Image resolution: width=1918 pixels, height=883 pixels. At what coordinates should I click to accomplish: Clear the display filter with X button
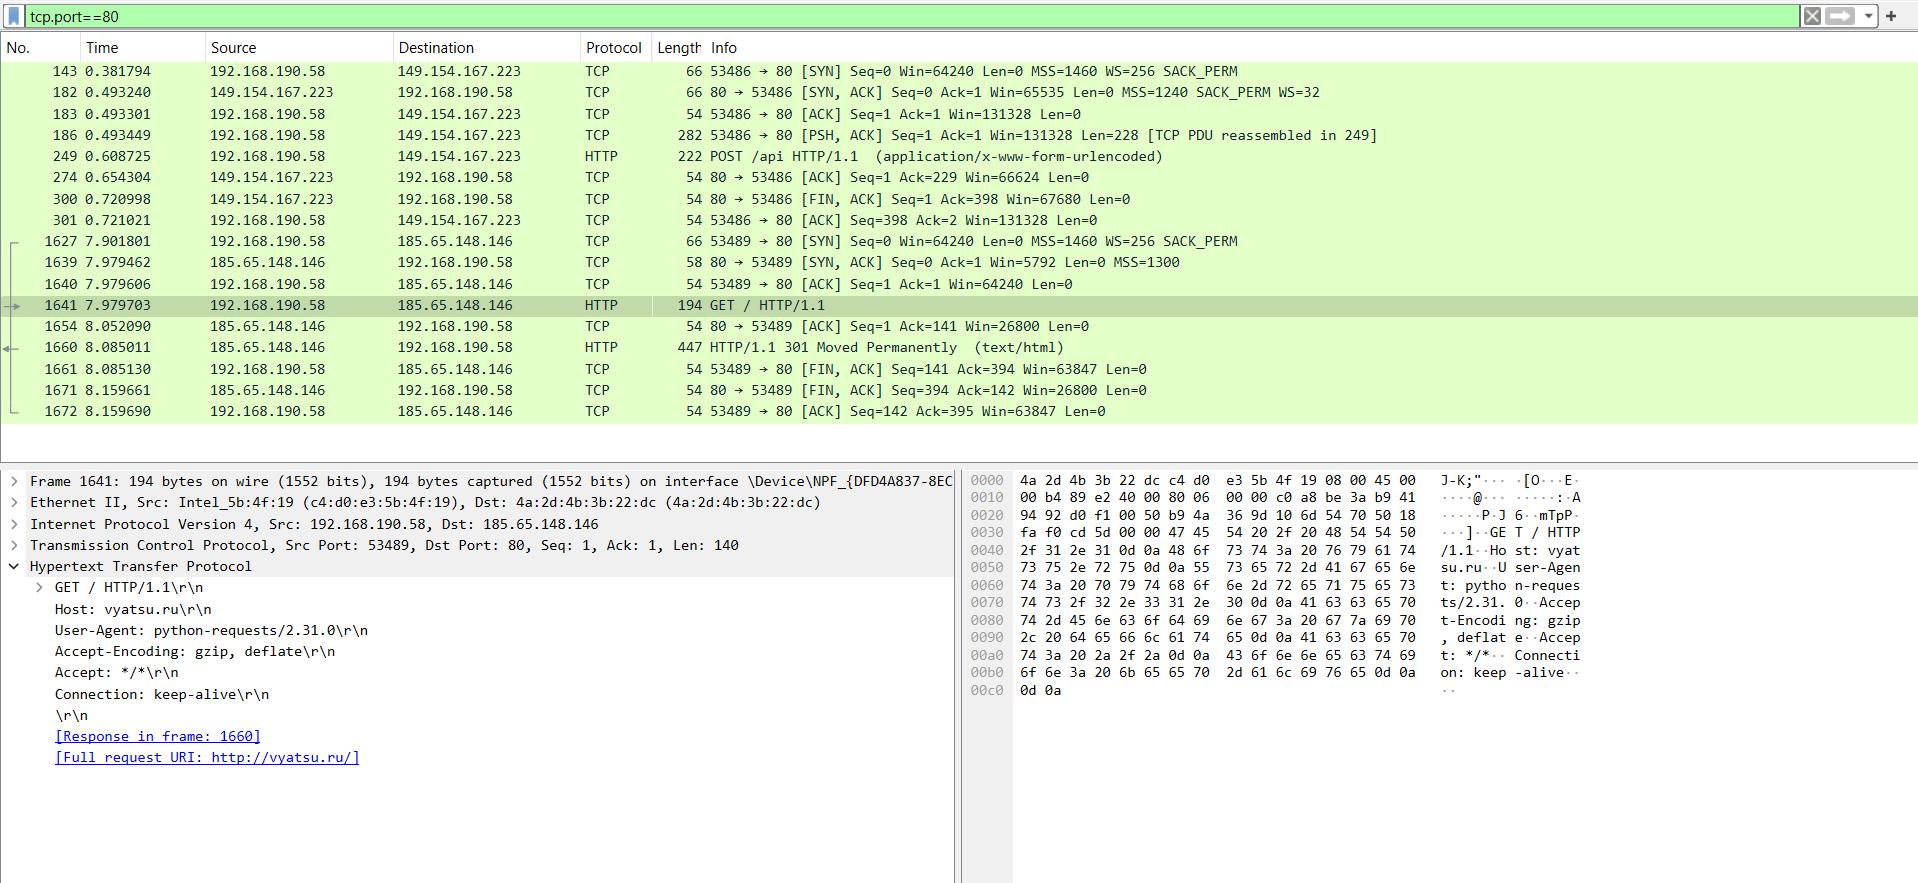pyautogui.click(x=1811, y=16)
